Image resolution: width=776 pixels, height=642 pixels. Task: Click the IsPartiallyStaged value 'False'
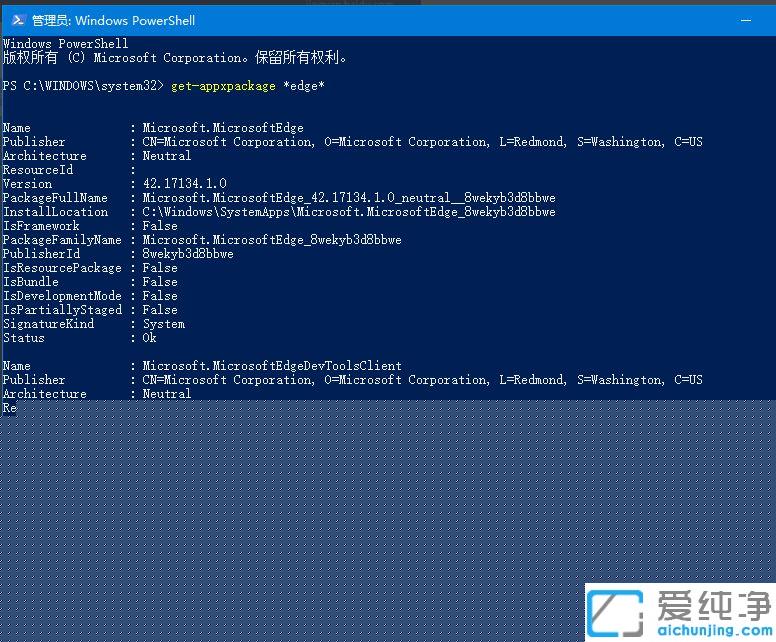(x=160, y=310)
